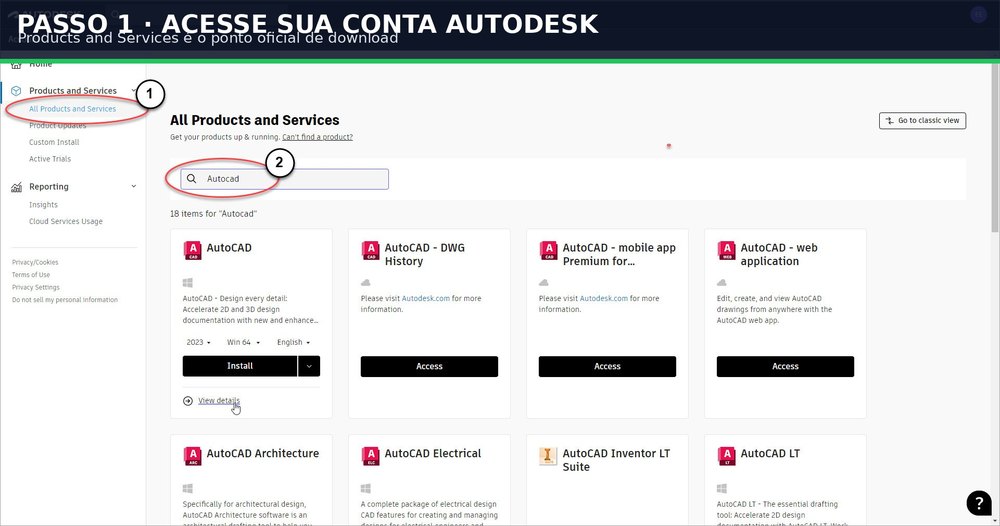The image size is (1000, 526).
Task: Click AutoCAD - DWG History product icon
Action: [370, 251]
